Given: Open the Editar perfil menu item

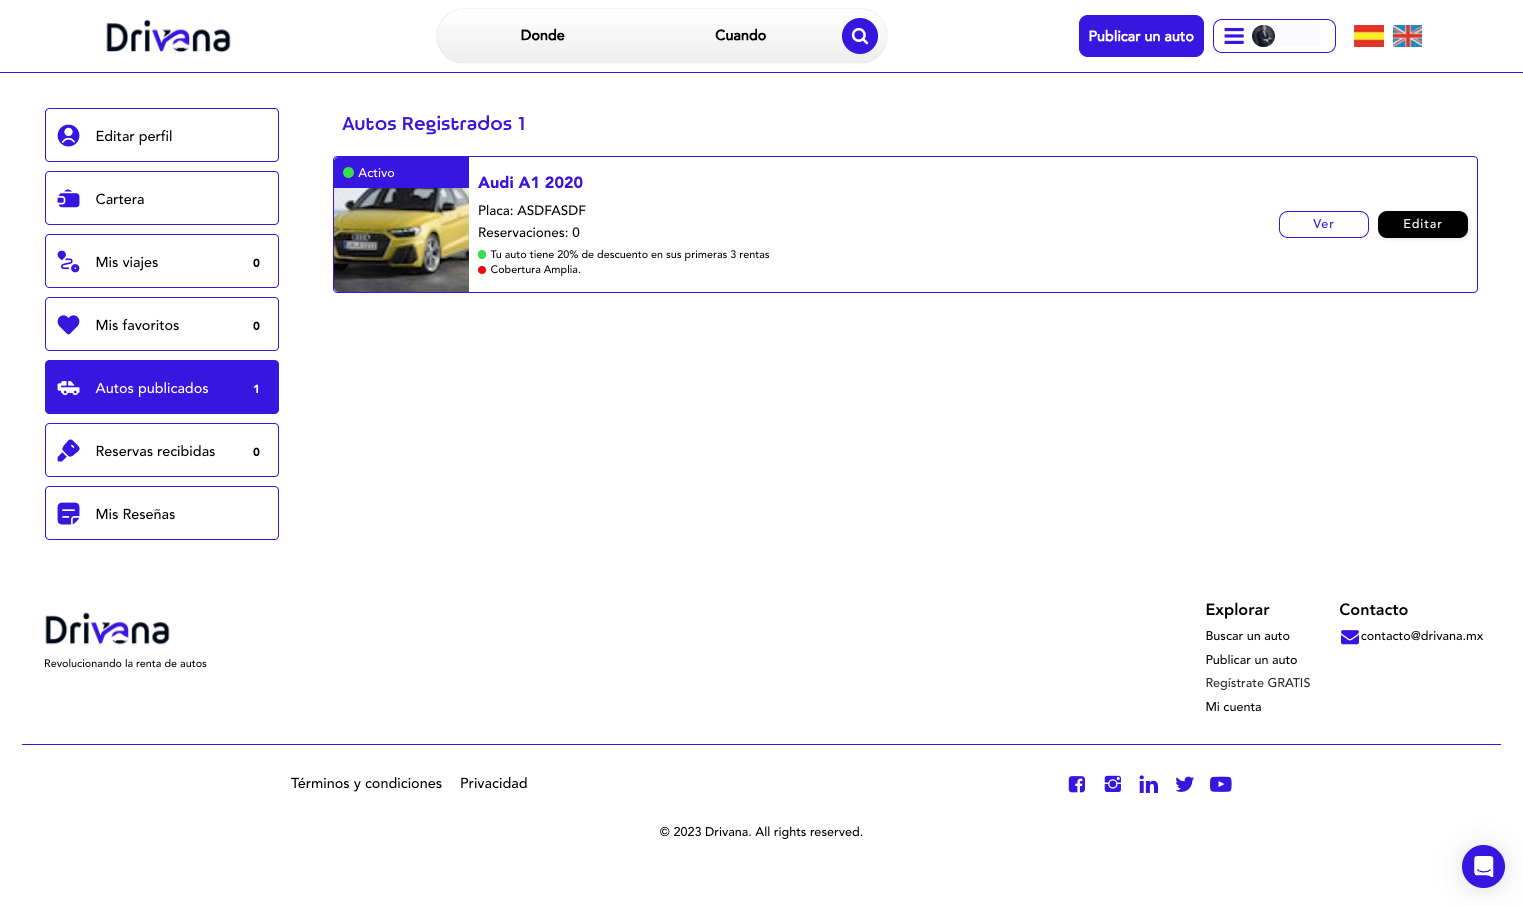Looking at the screenshot, I should (x=162, y=135).
